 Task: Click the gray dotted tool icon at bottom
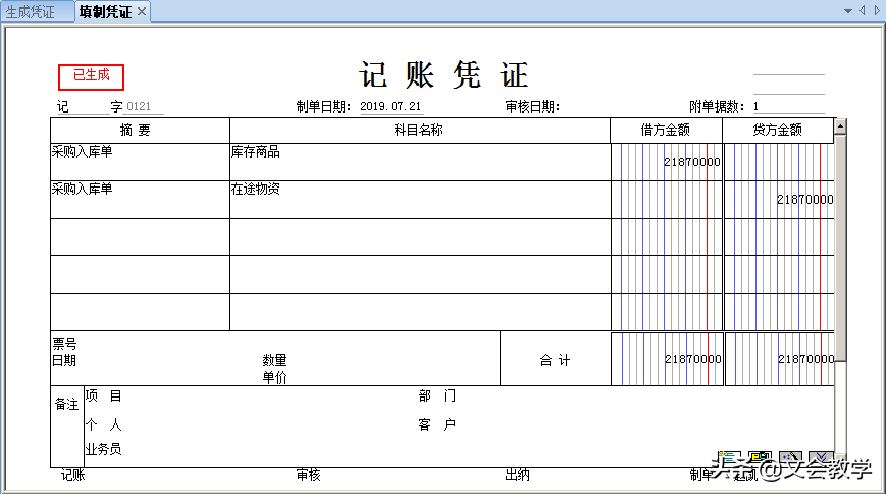point(790,457)
